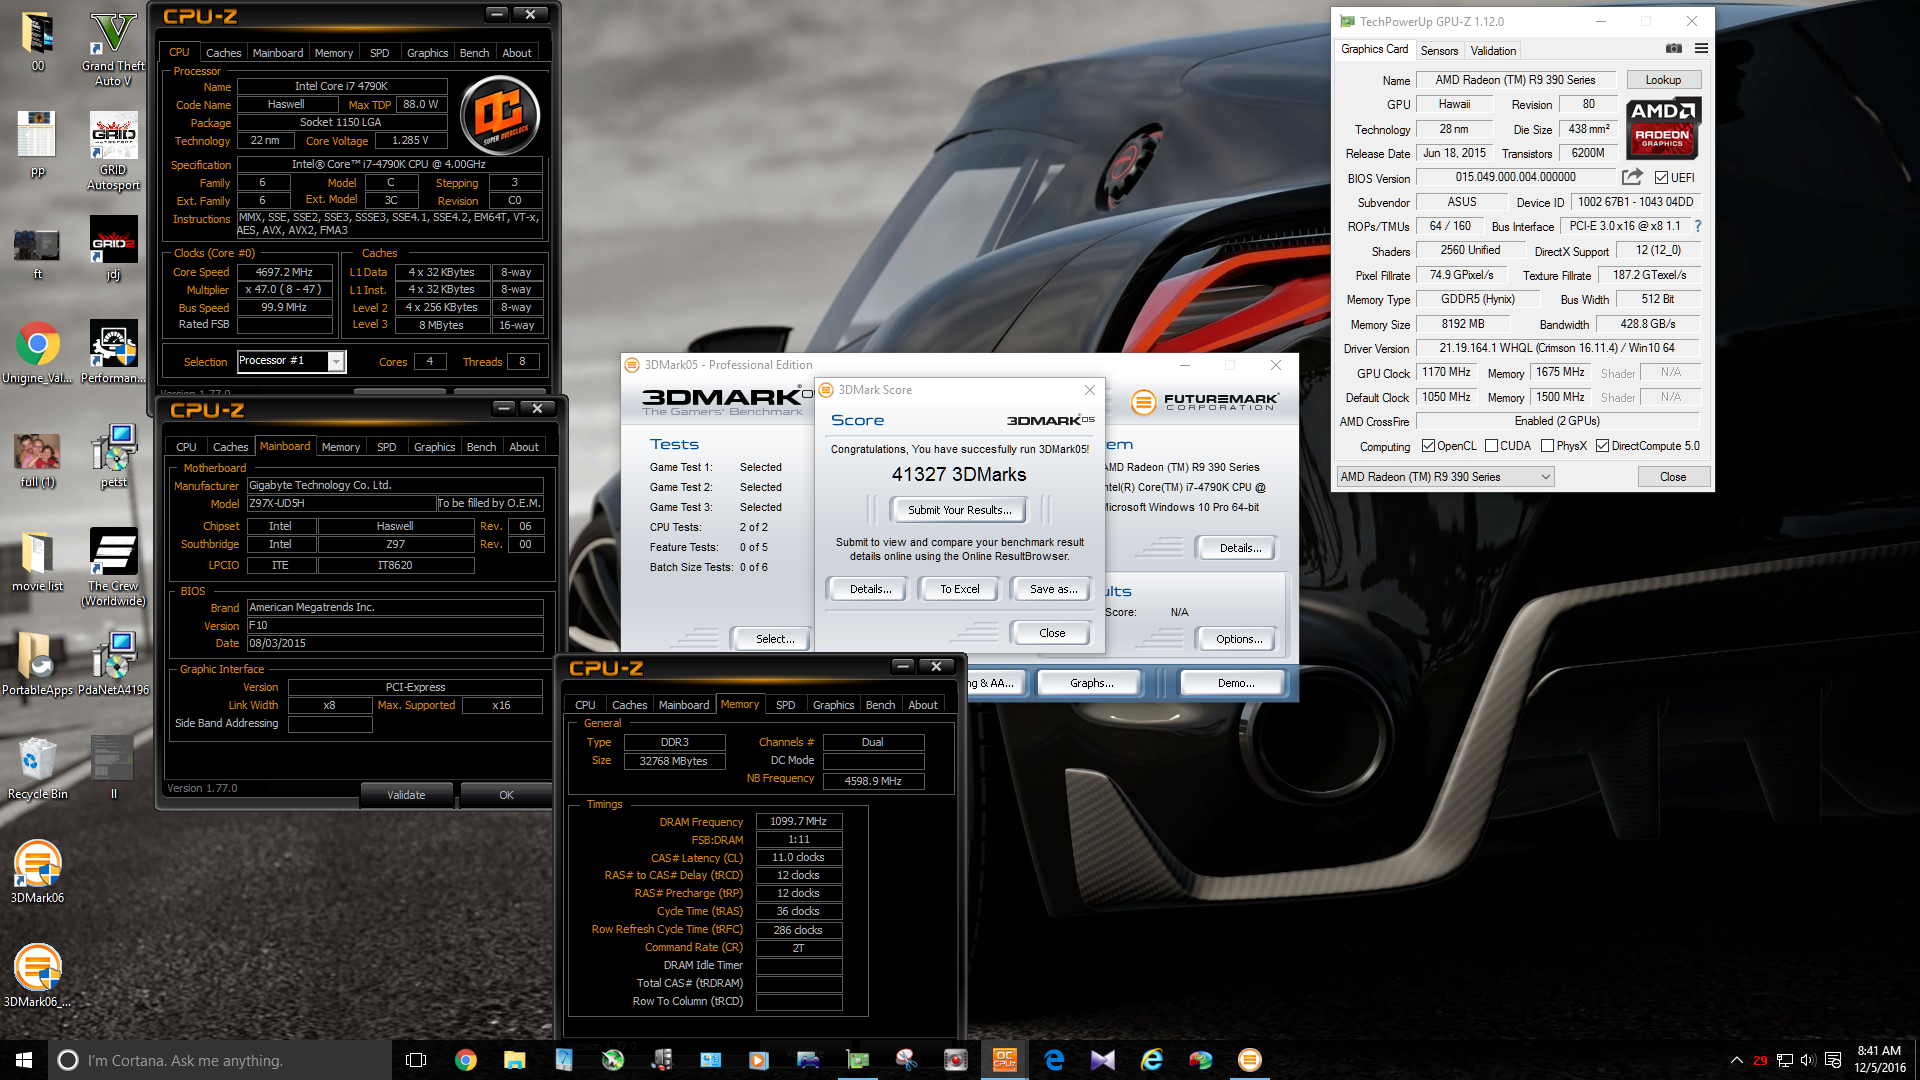Viewport: 1920px width, 1080px height.
Task: Click the GPU-Z BIOS export share icon
Action: (1632, 177)
